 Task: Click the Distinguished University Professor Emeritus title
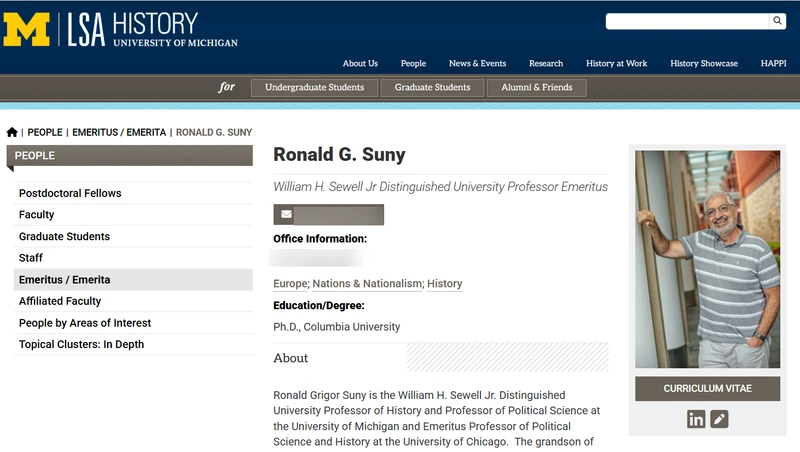440,187
